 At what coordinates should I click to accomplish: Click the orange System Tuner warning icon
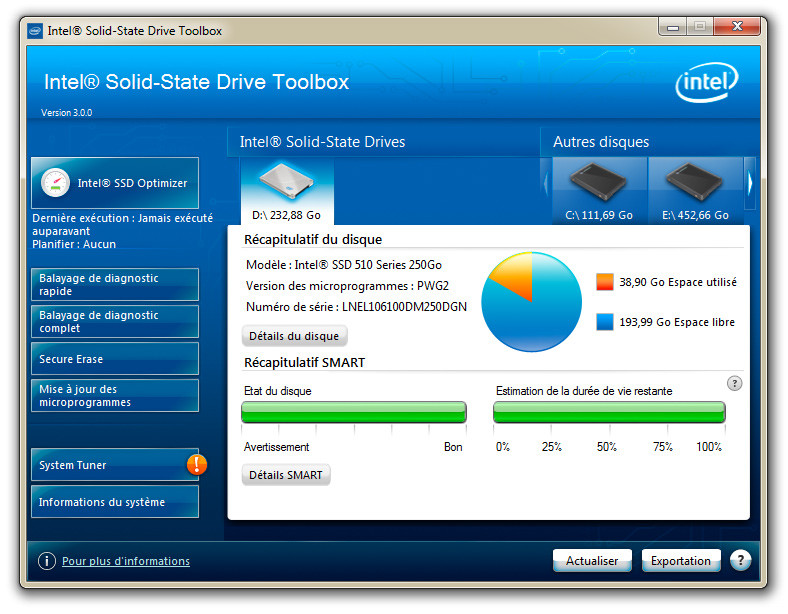(x=197, y=464)
